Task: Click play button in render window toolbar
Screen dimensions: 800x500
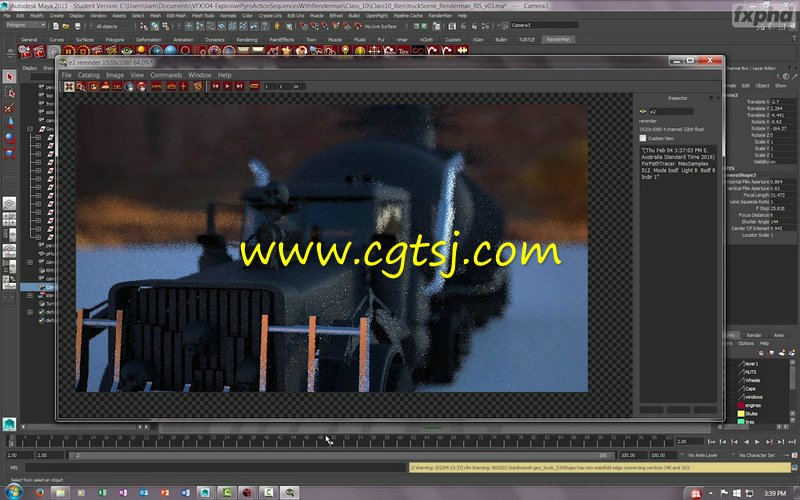Action: pos(227,87)
